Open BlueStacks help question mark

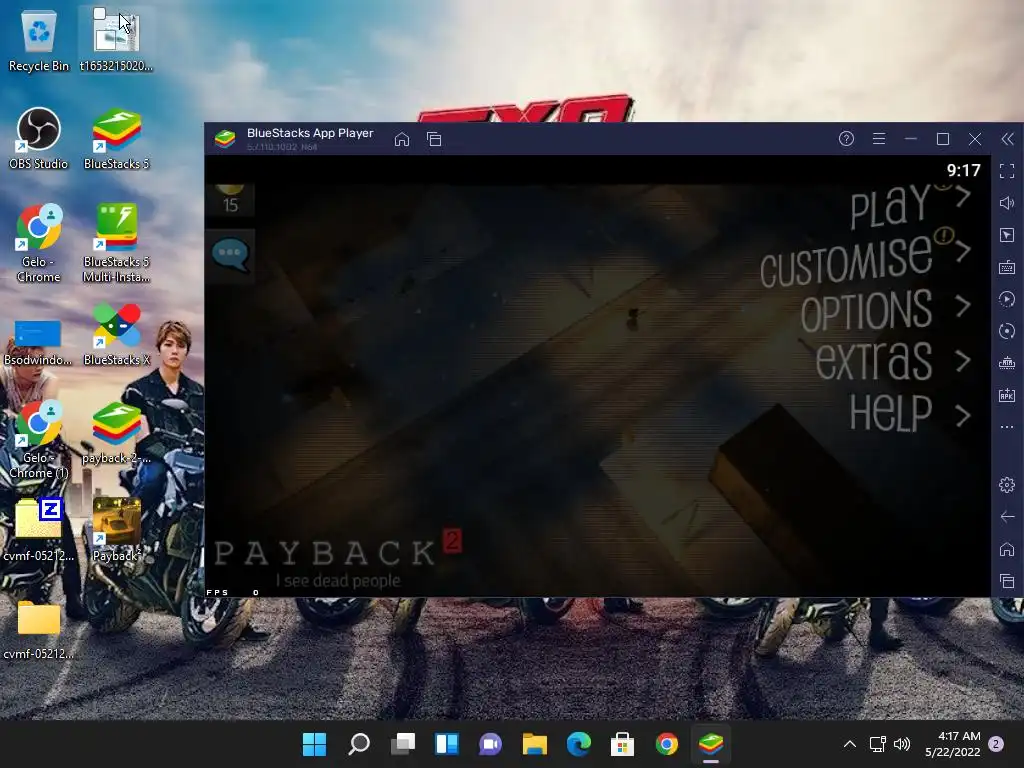coord(846,138)
